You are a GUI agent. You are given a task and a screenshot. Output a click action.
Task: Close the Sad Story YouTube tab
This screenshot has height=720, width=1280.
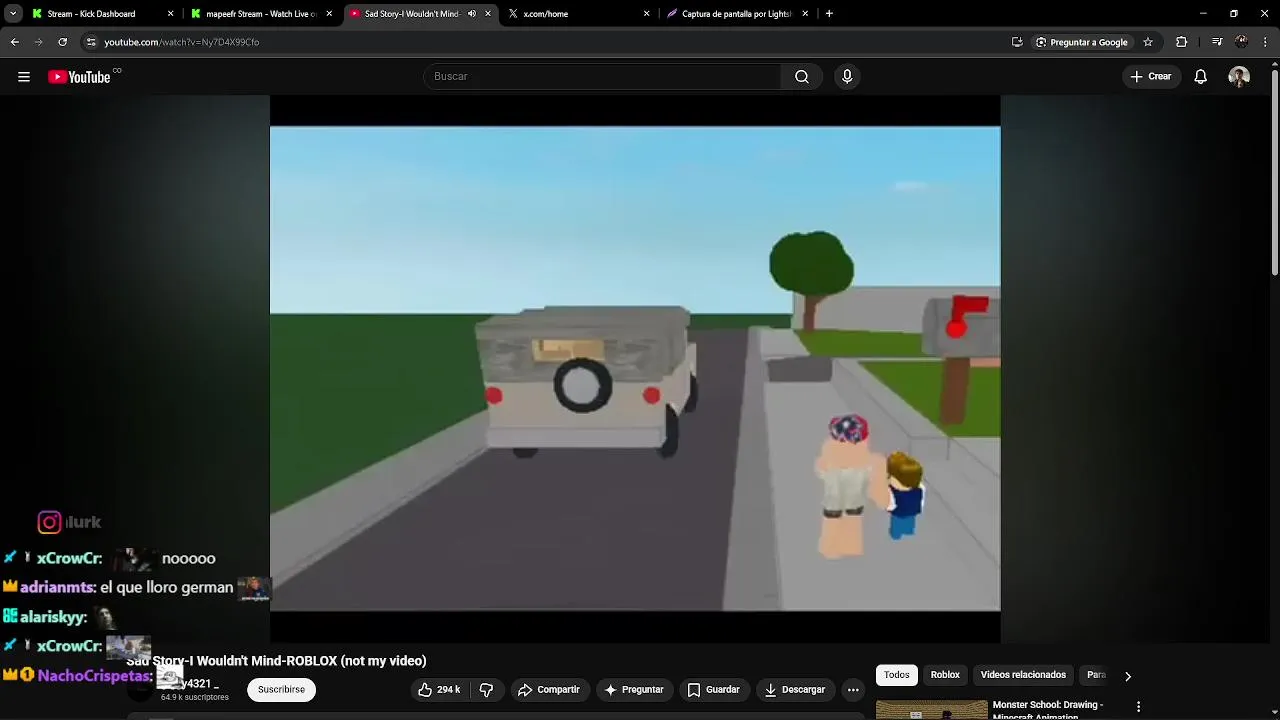coord(488,14)
